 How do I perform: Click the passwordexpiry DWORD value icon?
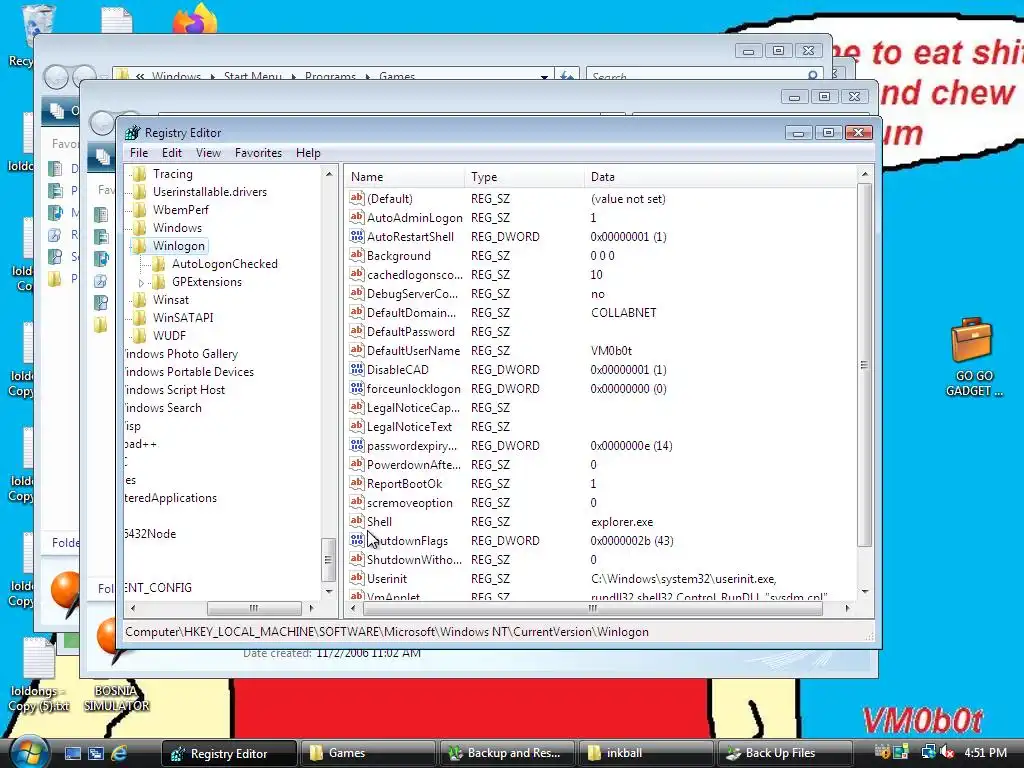[357, 445]
